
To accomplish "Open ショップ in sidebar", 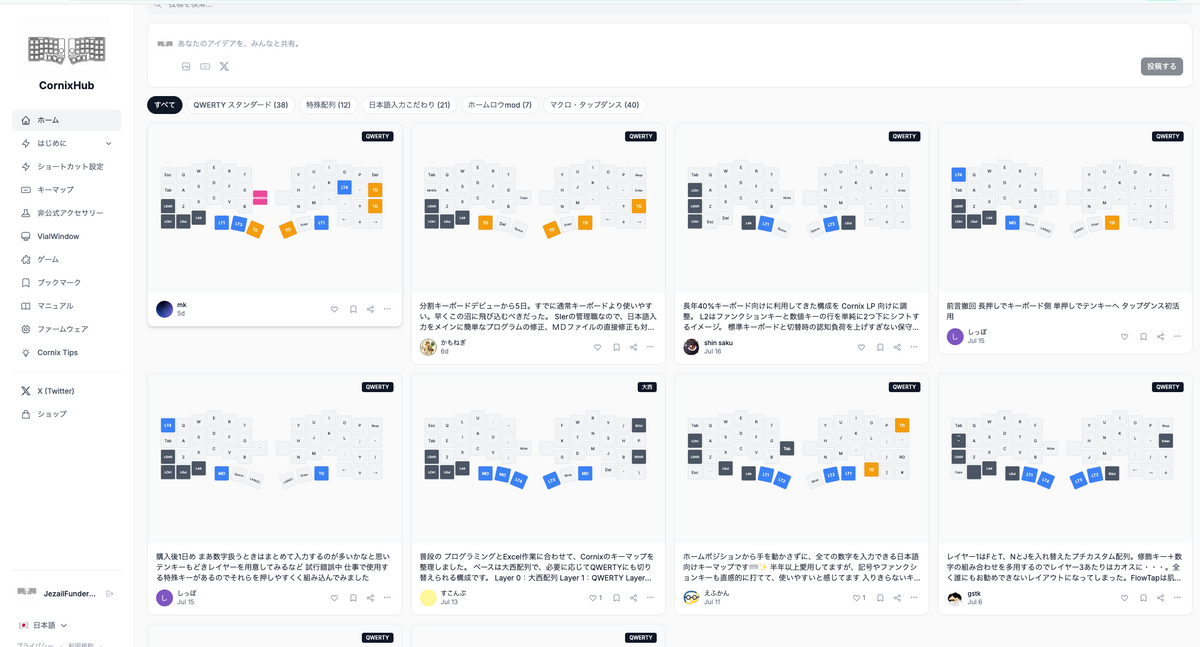I will pos(67,414).
